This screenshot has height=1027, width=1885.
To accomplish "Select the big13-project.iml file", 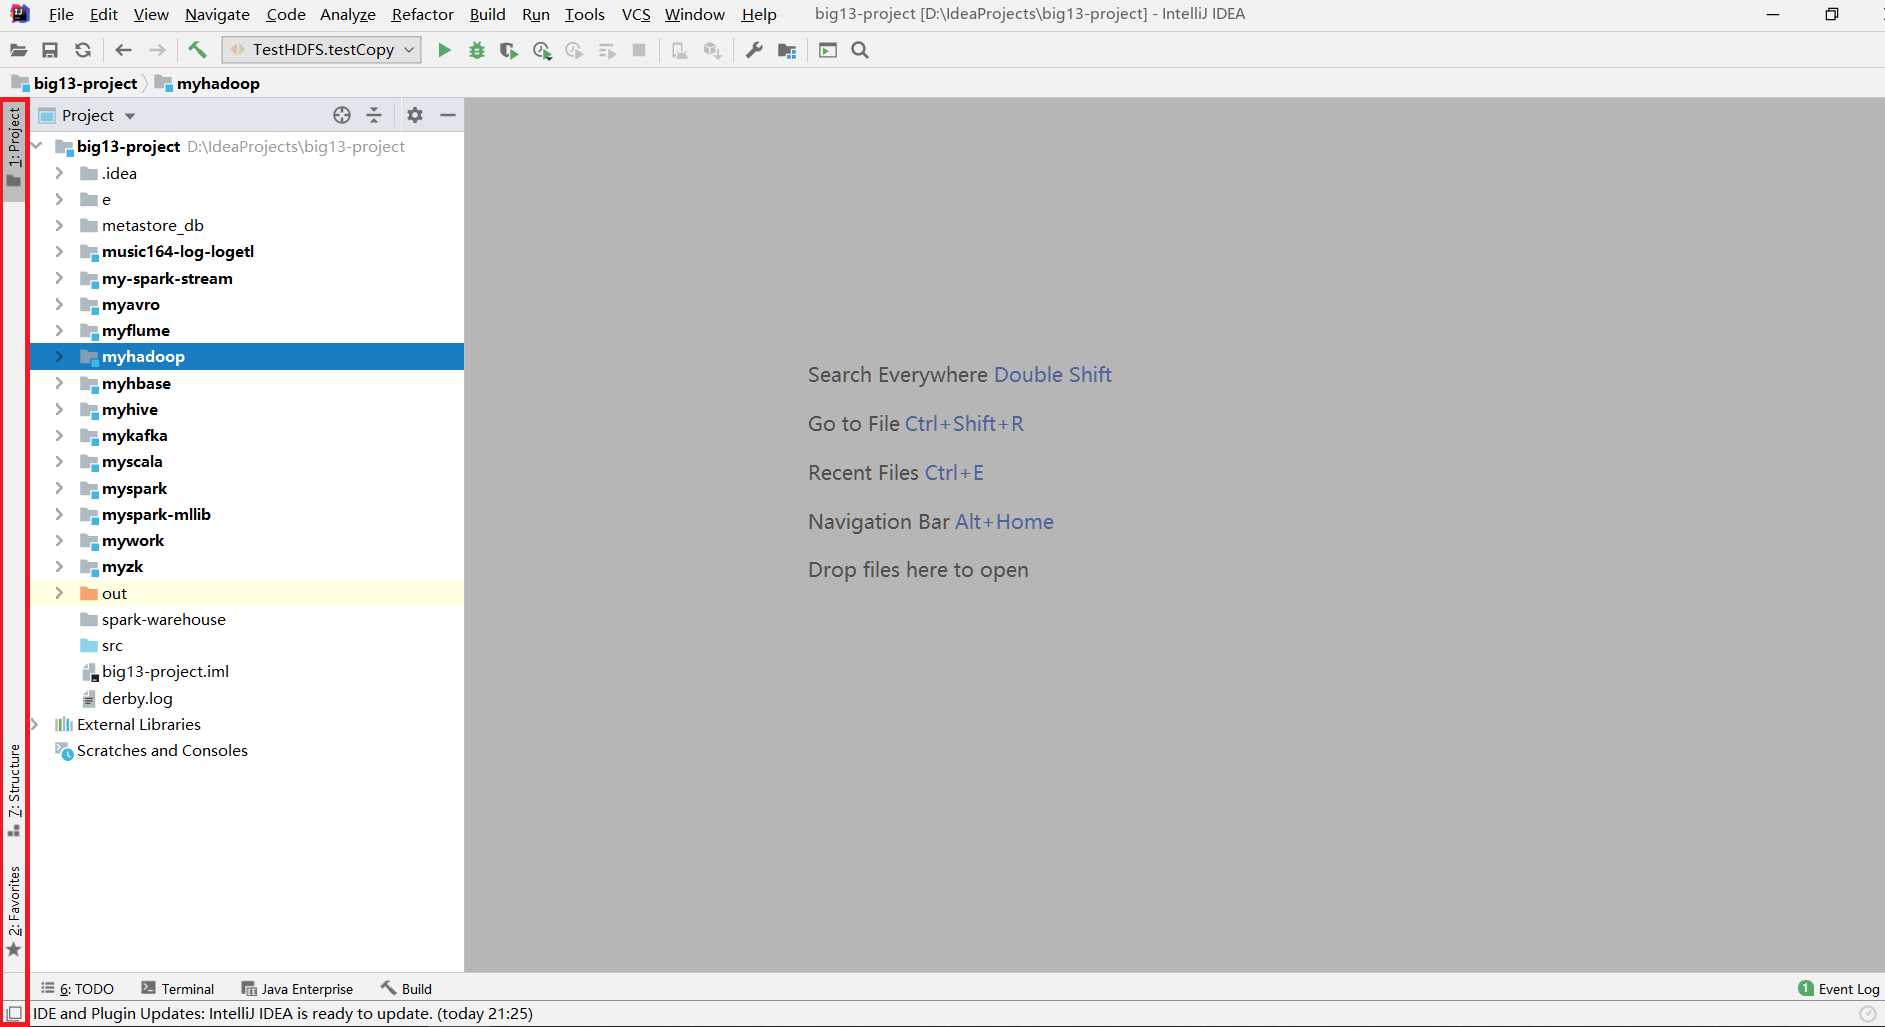I will 246,671.
